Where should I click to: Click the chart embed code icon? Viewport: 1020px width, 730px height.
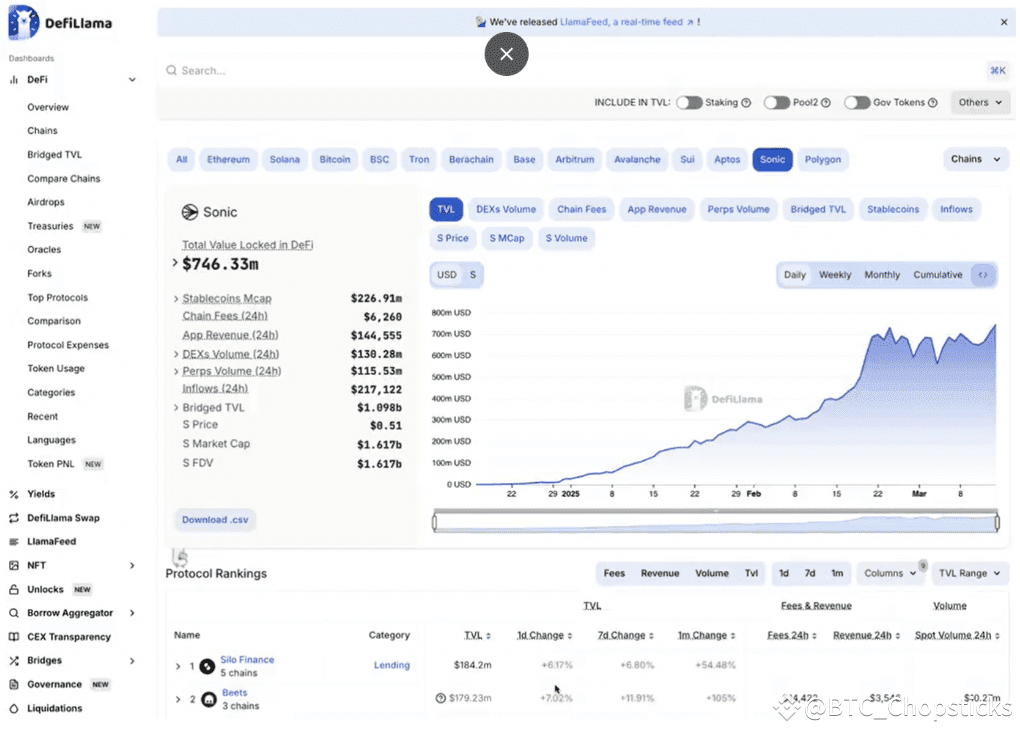click(983, 275)
